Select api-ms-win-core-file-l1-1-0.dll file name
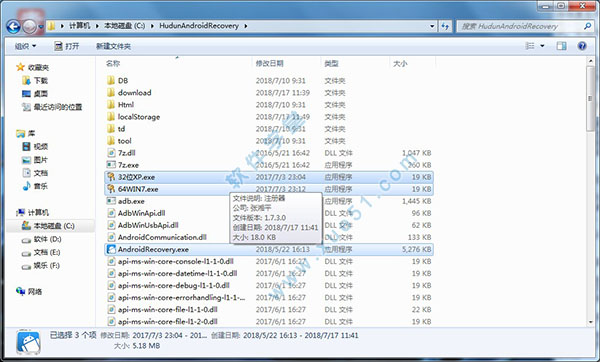 click(168, 310)
